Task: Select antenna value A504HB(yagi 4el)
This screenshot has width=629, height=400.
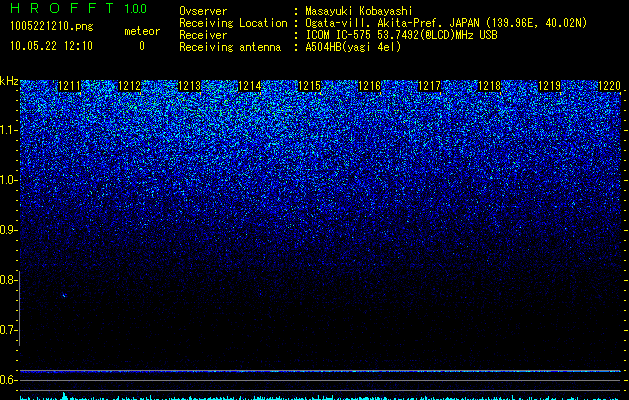Action: (353, 47)
